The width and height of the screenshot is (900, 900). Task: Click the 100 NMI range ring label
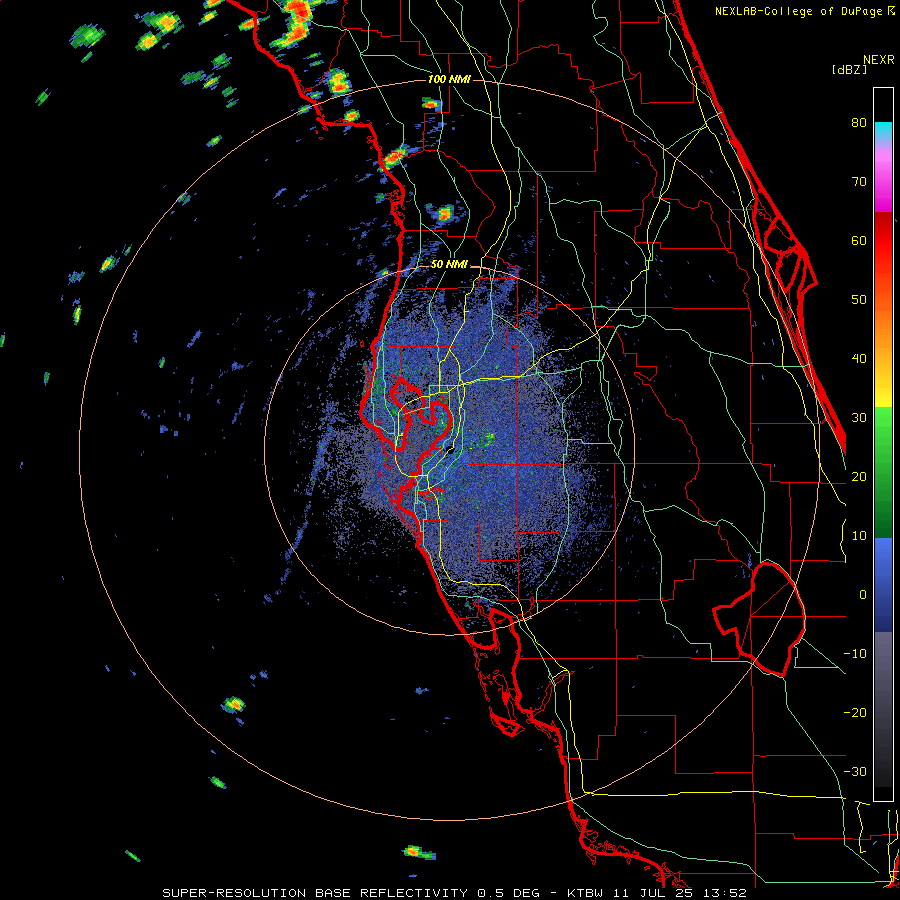[x=449, y=79]
